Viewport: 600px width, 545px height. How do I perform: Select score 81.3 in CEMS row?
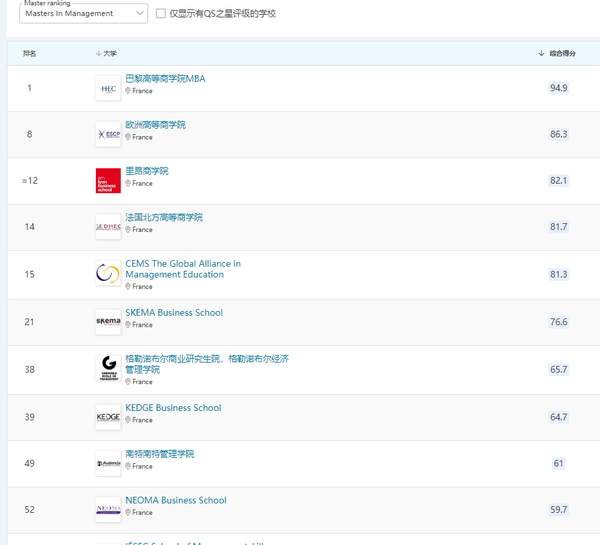coord(559,274)
